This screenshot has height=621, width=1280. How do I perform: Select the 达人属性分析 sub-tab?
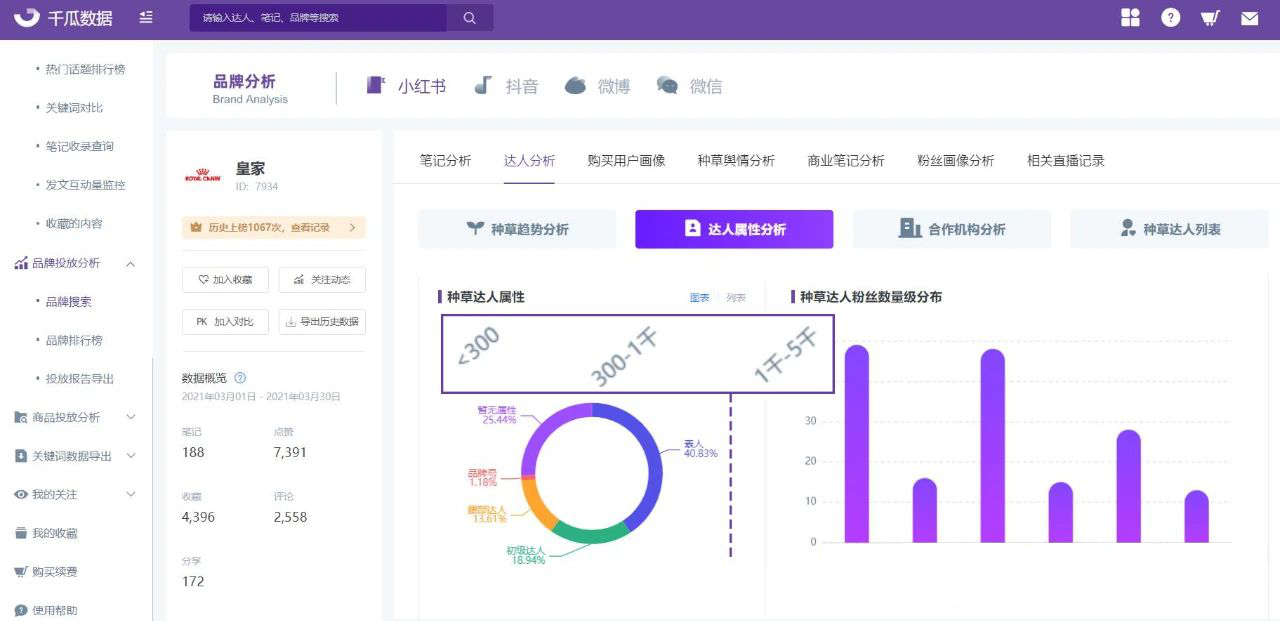coord(734,229)
